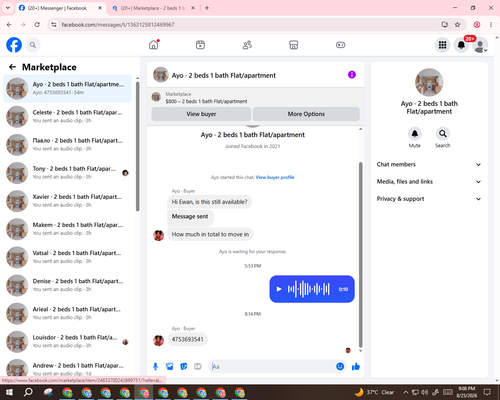Choose a GIF icon in composer

(198, 367)
